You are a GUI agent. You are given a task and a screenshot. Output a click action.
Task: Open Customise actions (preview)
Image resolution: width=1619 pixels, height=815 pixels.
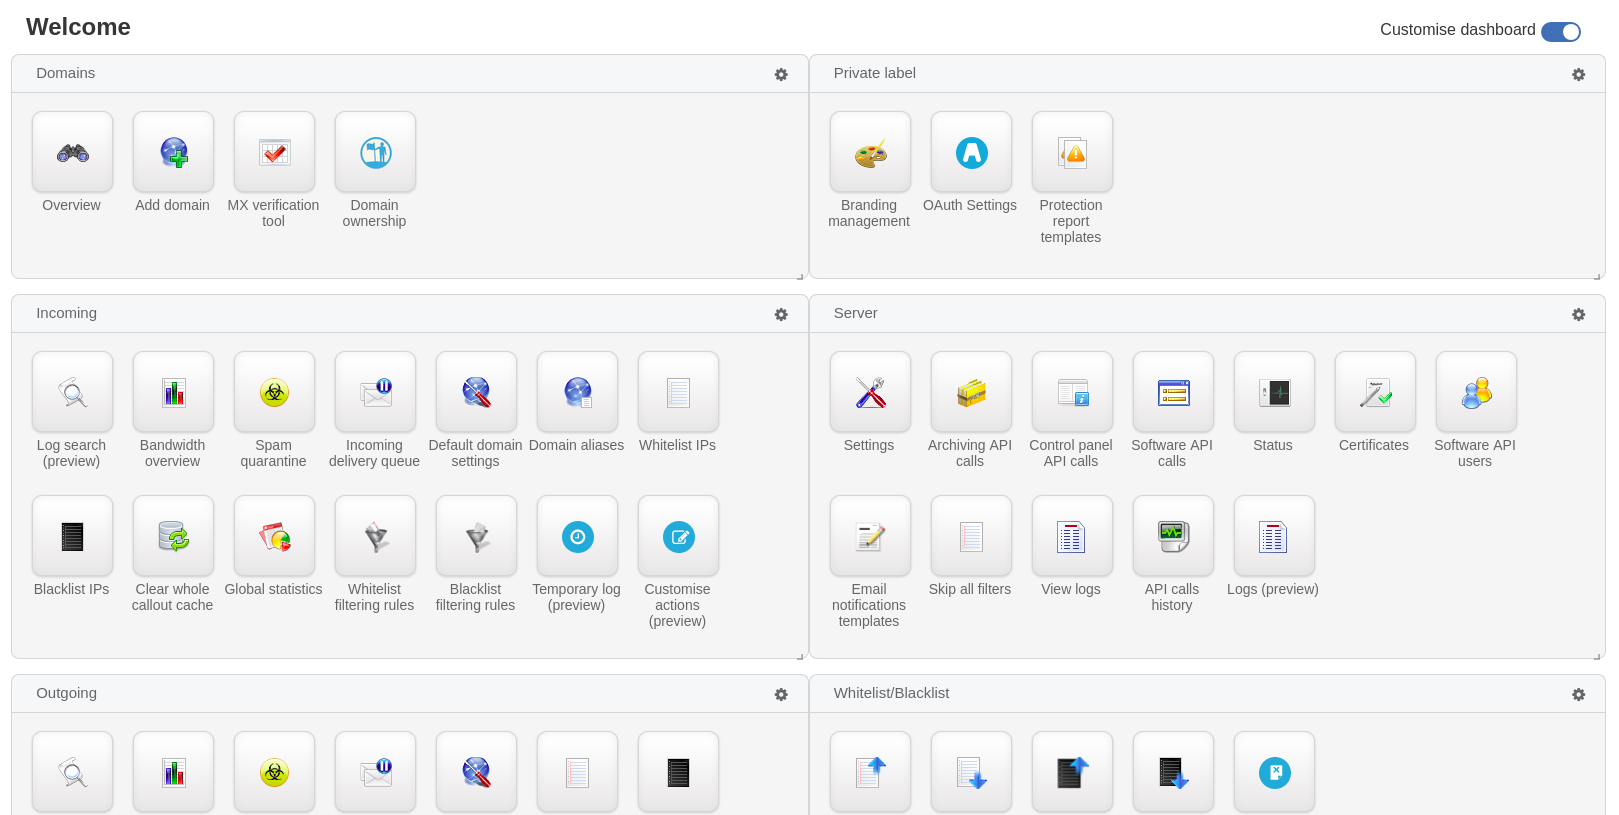click(x=678, y=536)
